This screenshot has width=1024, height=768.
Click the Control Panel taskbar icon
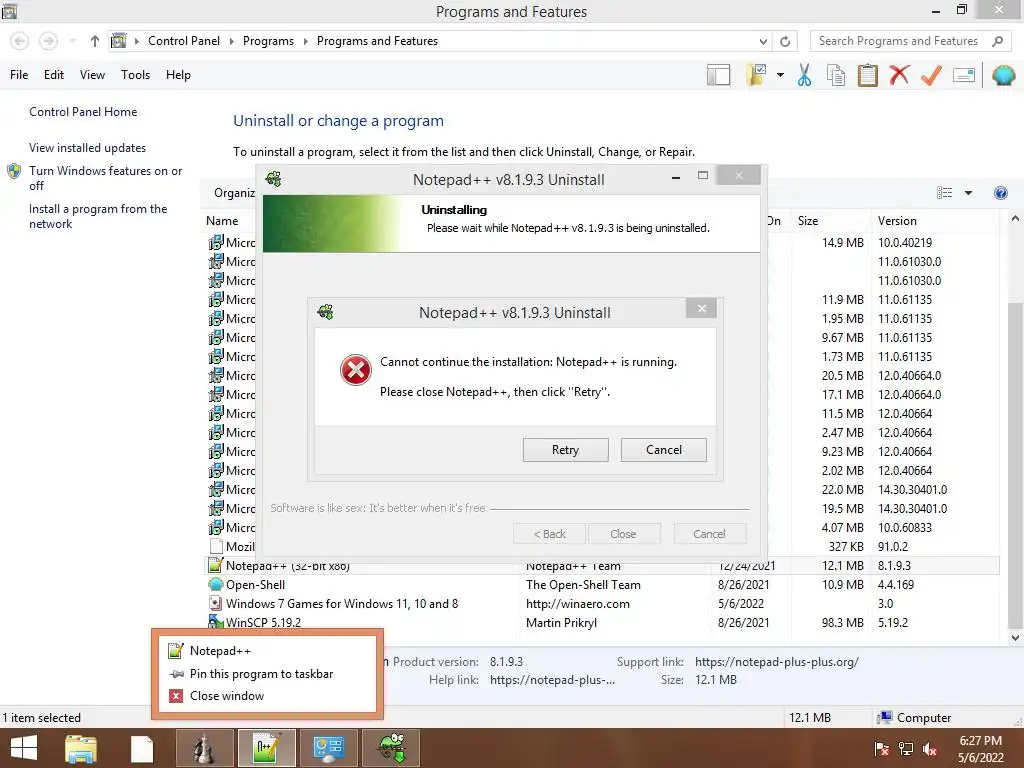[328, 748]
